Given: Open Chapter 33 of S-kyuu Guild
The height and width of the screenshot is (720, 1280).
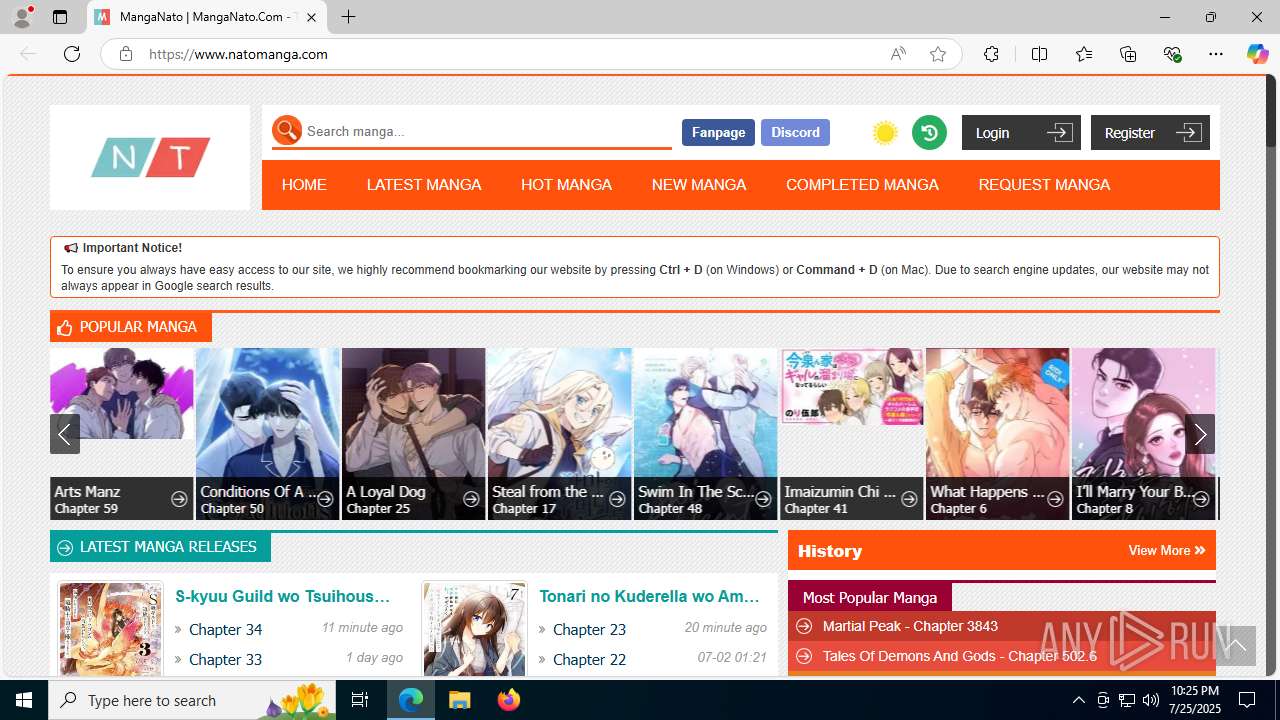Looking at the screenshot, I should pos(225,659).
